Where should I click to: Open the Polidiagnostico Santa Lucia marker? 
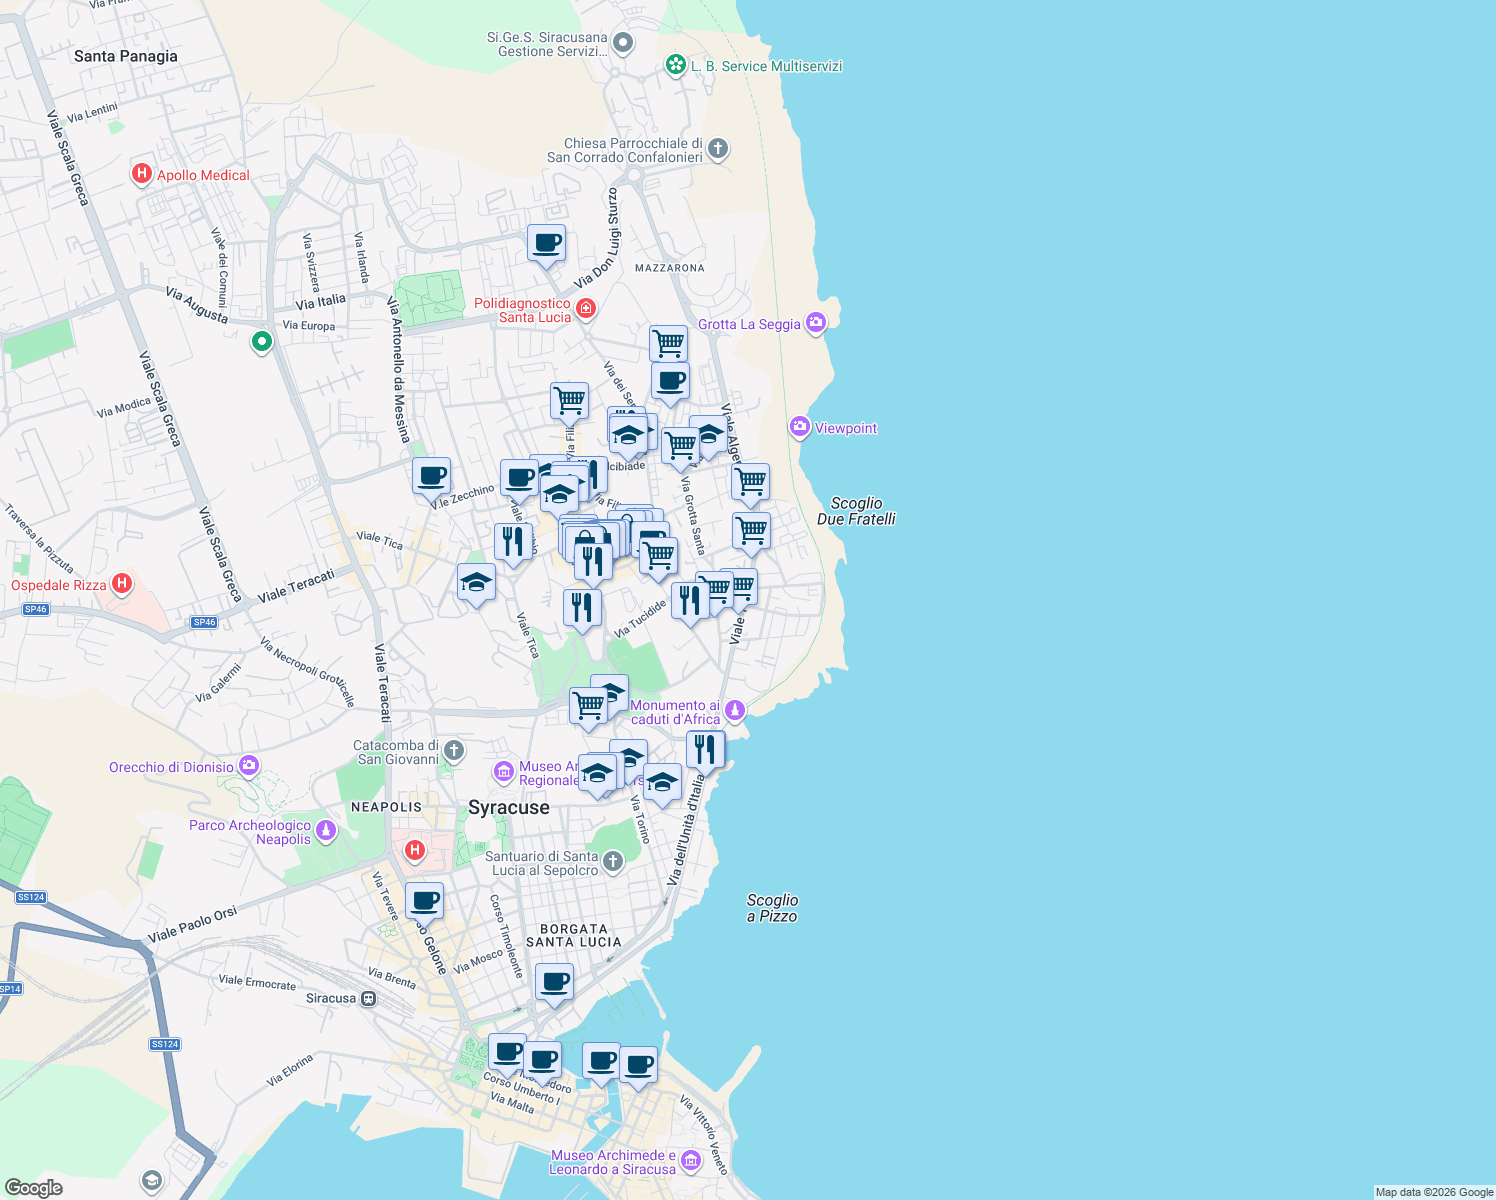(585, 308)
